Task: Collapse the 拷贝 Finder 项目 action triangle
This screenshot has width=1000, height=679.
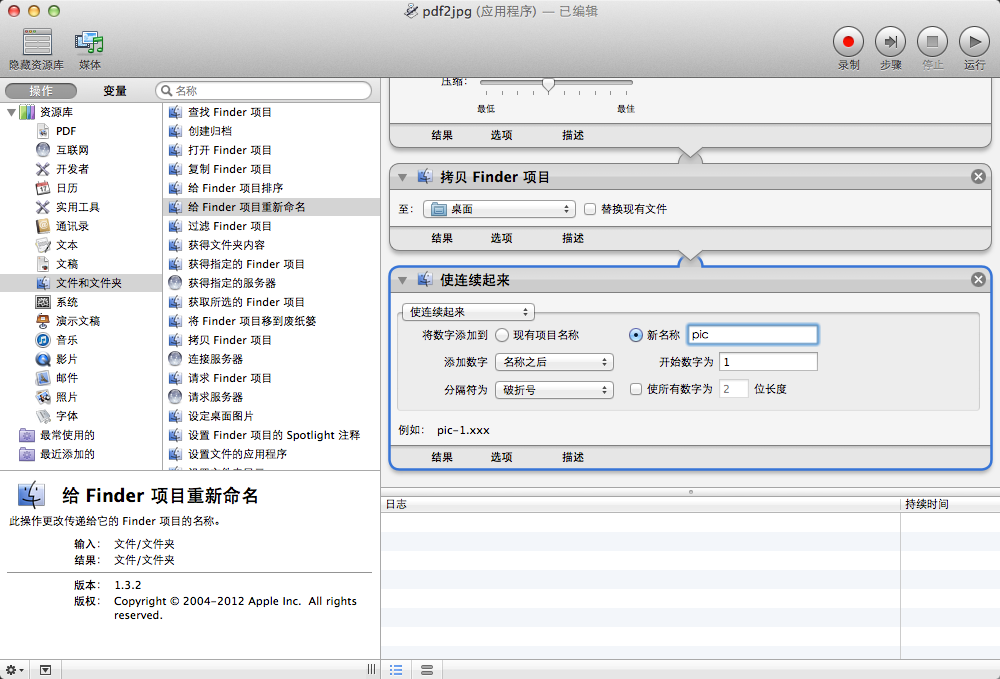Action: coord(403,177)
